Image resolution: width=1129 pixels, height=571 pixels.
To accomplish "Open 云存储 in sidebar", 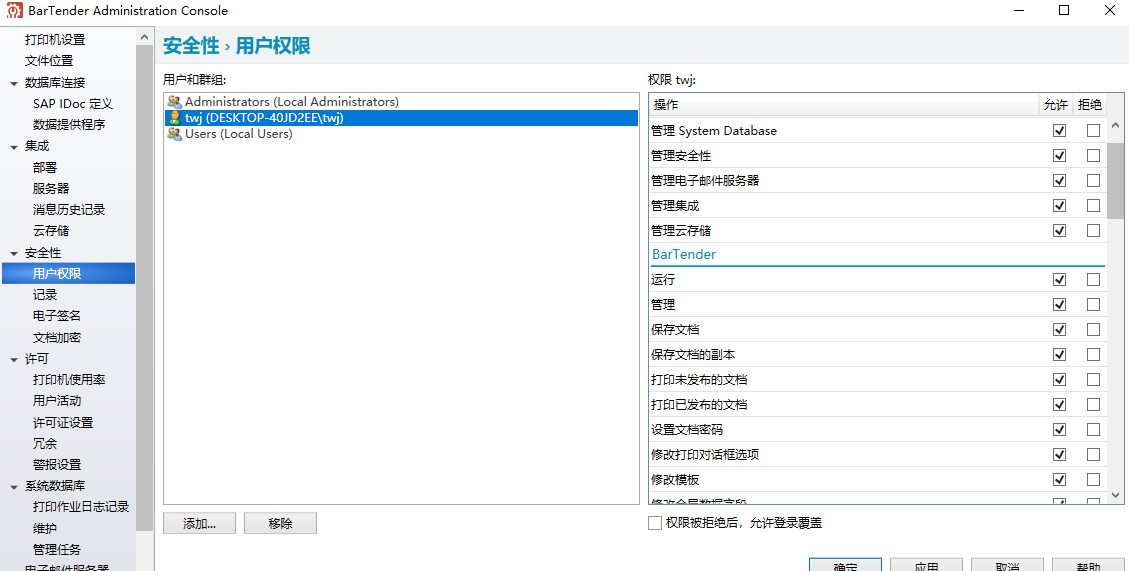I will click(x=51, y=231).
